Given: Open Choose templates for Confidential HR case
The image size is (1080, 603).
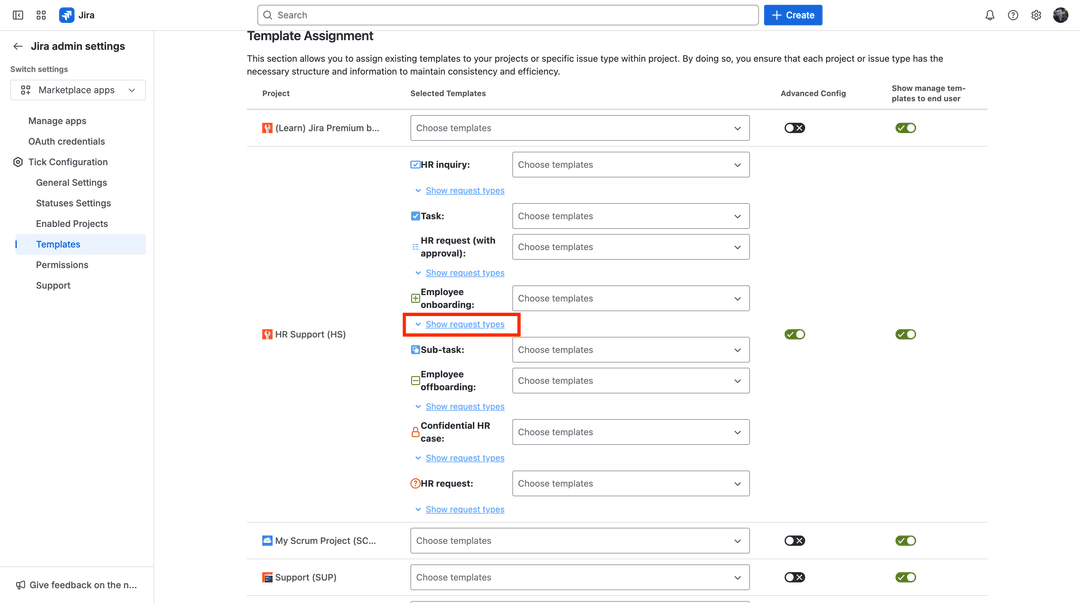Looking at the screenshot, I should [630, 431].
